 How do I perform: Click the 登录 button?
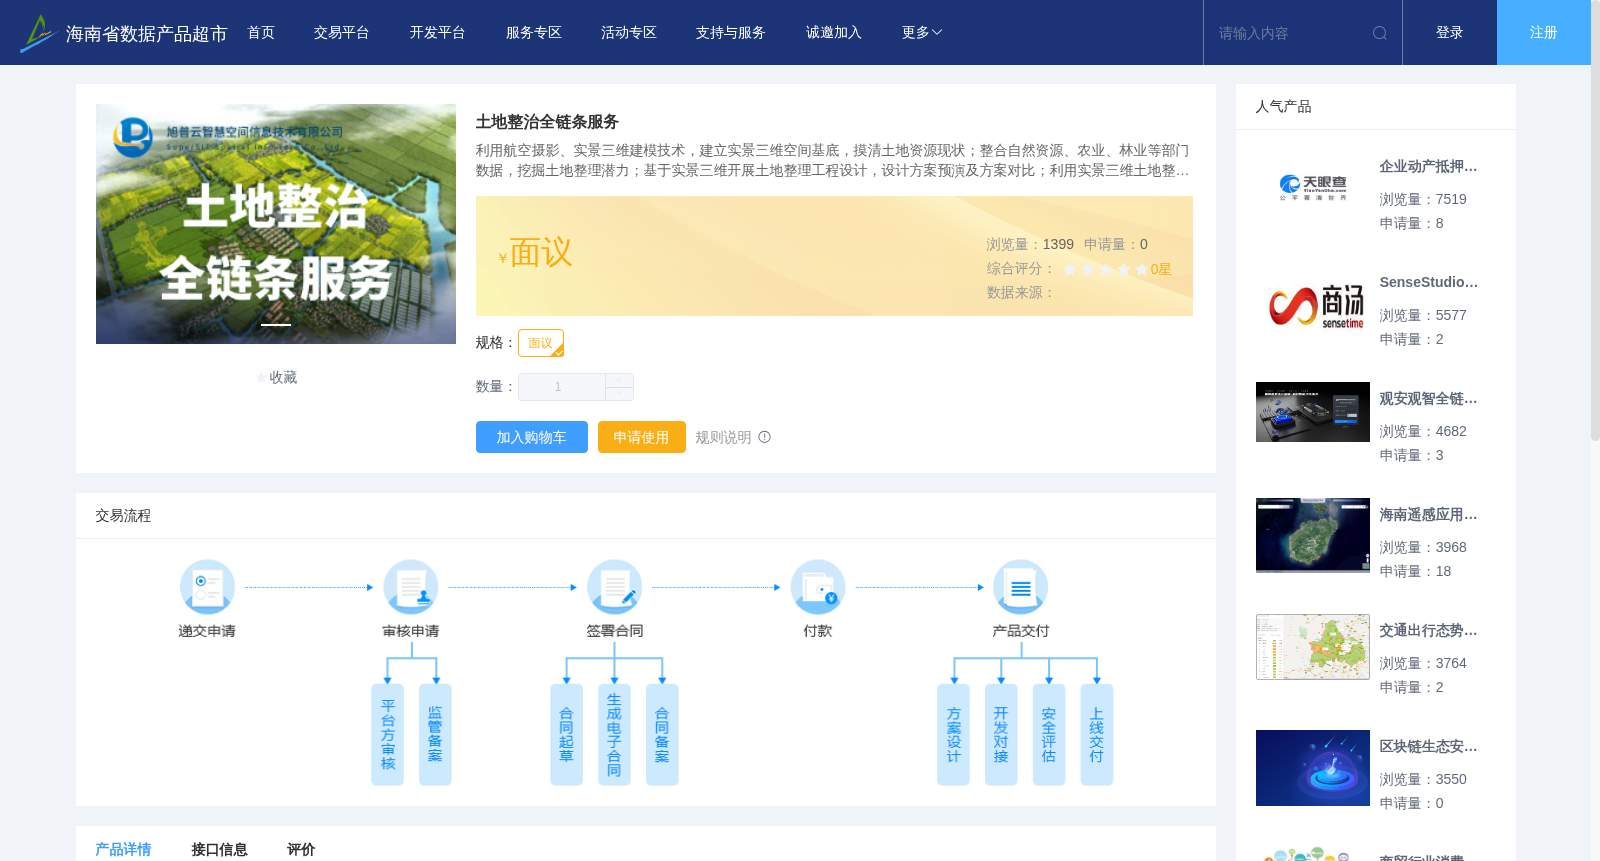pyautogui.click(x=1450, y=33)
